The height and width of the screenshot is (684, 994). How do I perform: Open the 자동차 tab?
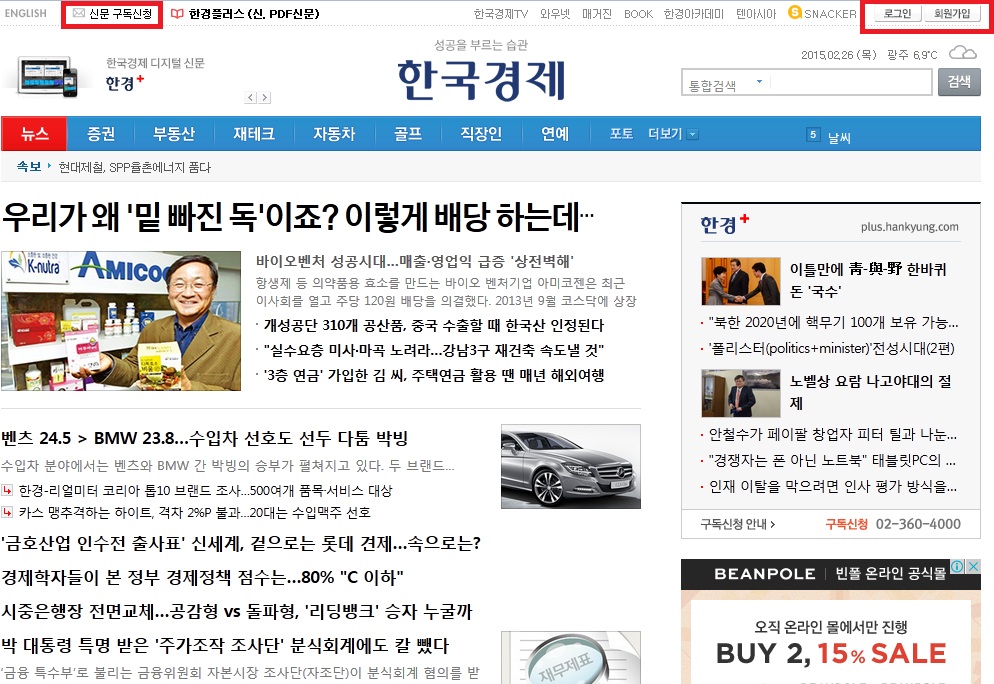coord(334,134)
